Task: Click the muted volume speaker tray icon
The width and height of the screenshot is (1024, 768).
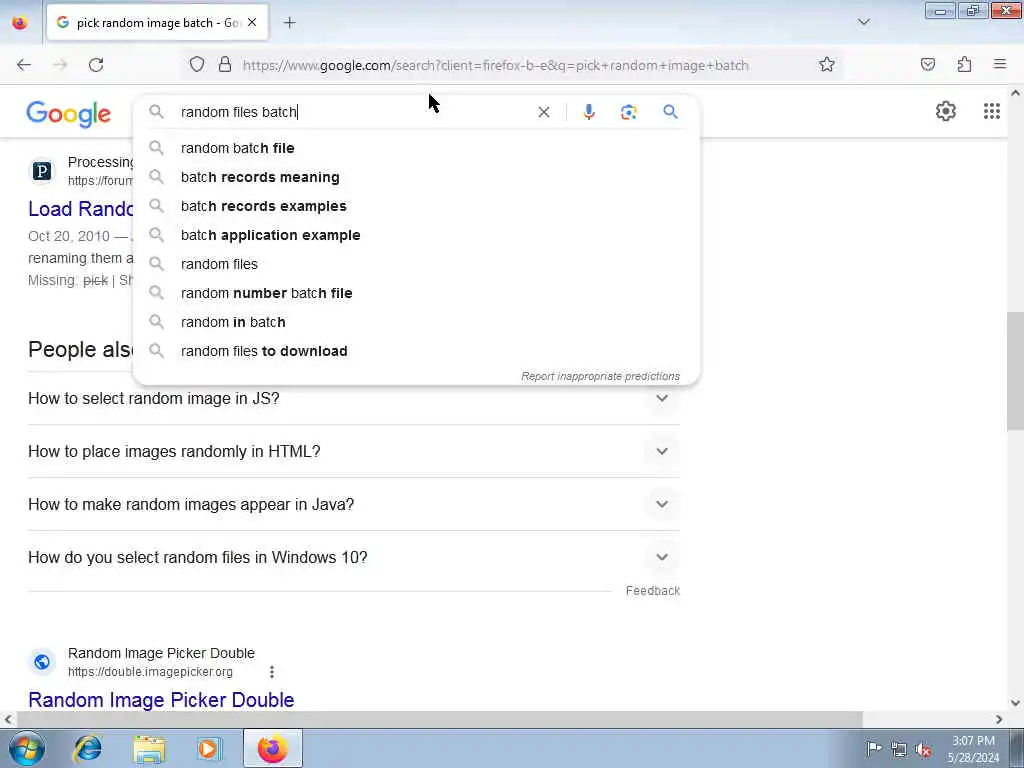Action: point(923,749)
